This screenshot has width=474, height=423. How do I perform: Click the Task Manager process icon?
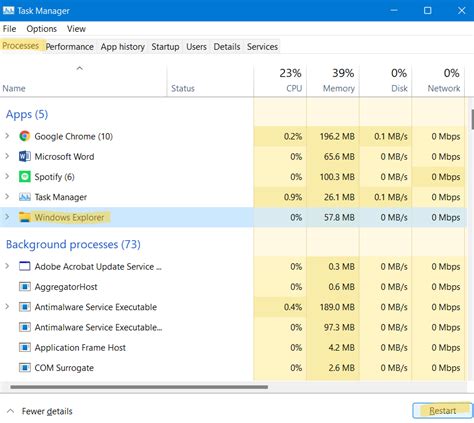pyautogui.click(x=25, y=197)
